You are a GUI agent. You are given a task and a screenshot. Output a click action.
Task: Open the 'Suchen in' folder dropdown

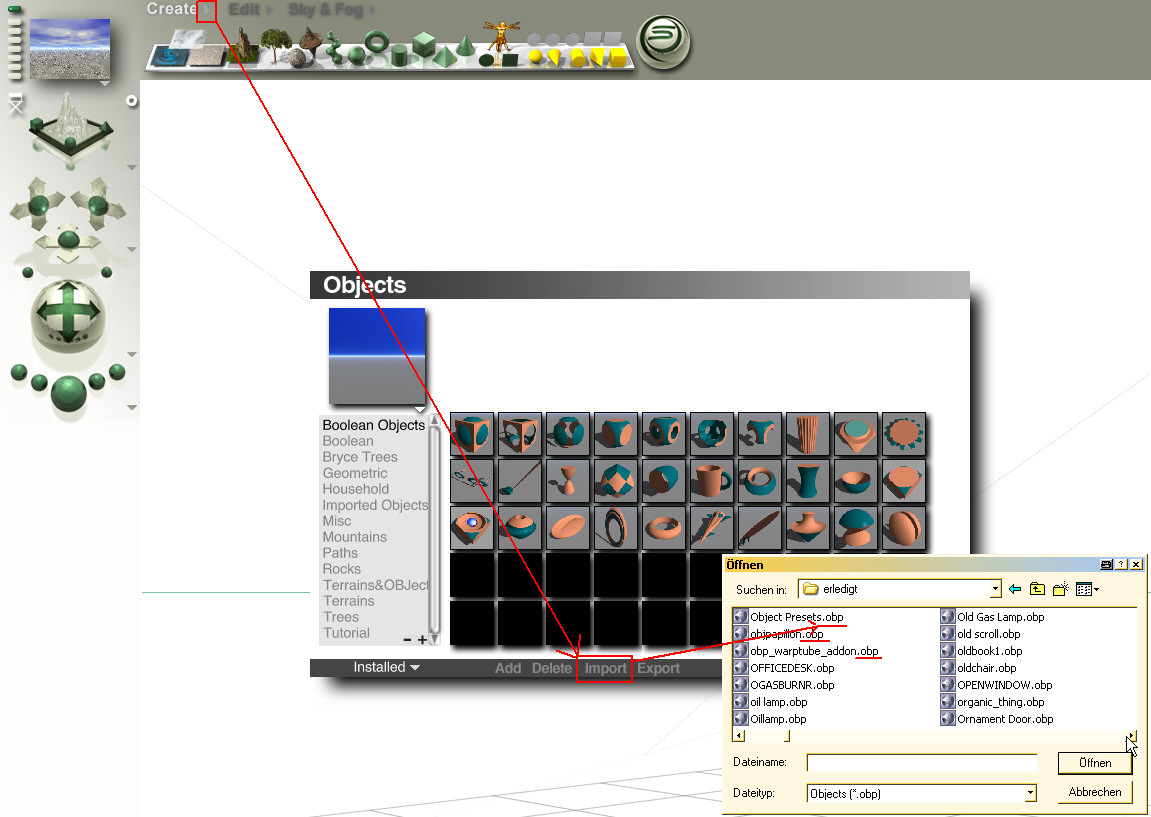995,589
